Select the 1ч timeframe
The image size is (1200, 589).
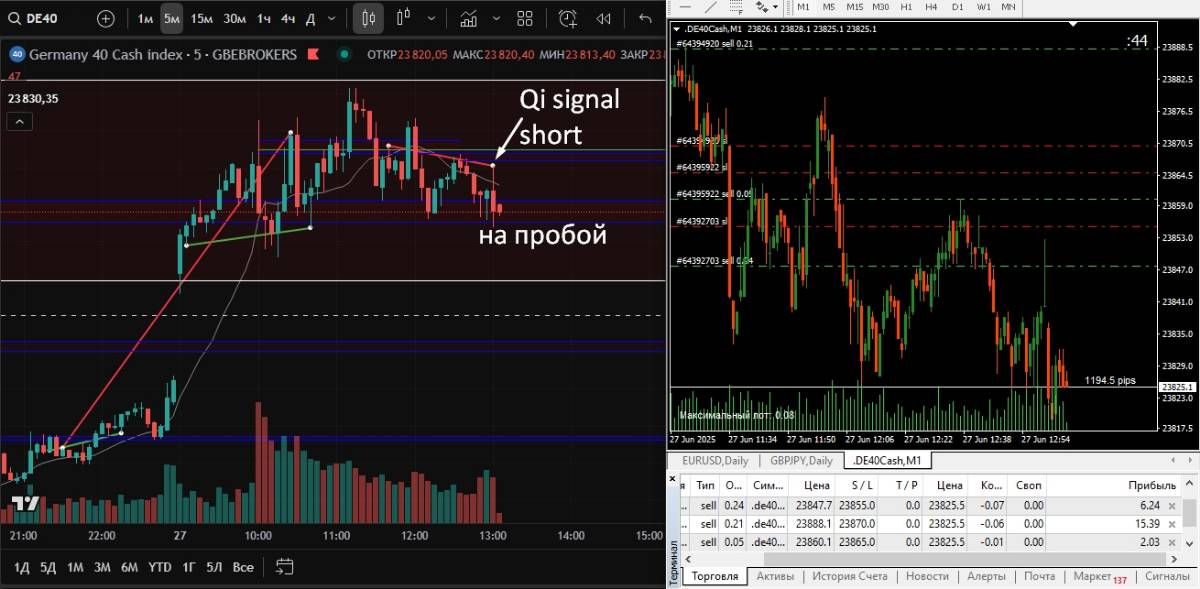[264, 18]
